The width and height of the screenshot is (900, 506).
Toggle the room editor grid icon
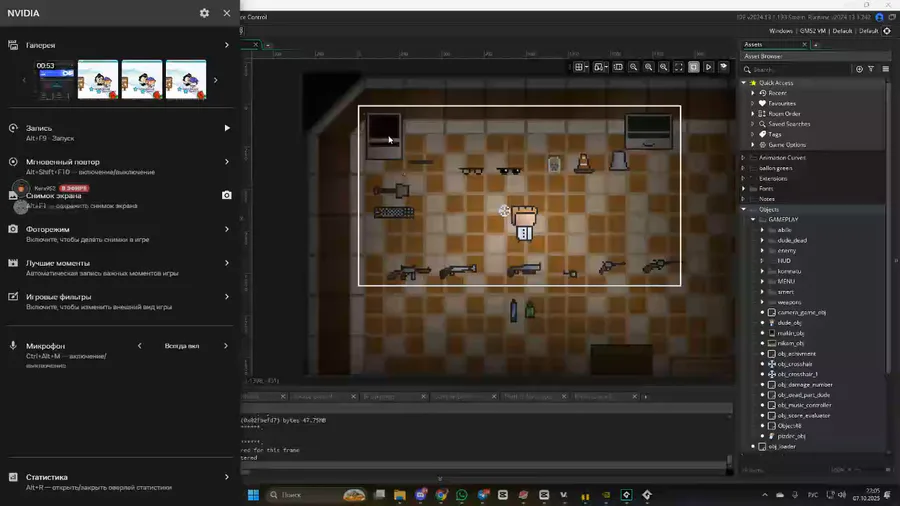pos(579,67)
